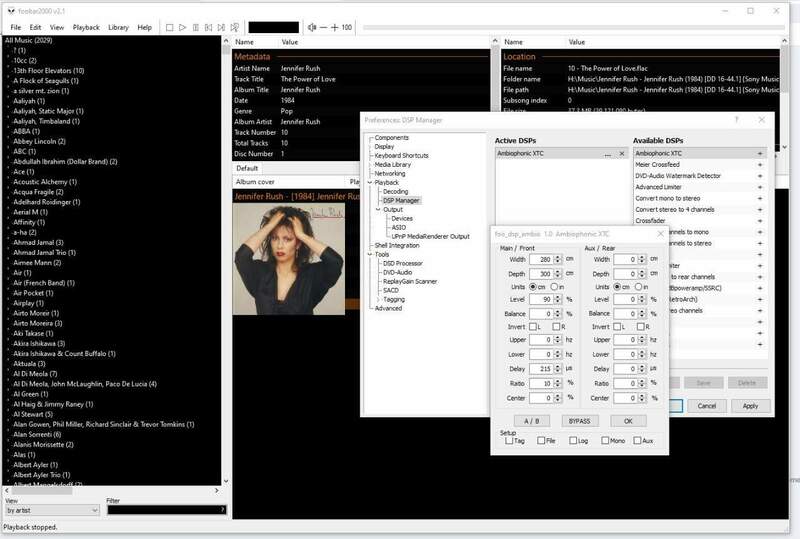
Task: Check the Mono setup checkbox
Action: tap(604, 440)
